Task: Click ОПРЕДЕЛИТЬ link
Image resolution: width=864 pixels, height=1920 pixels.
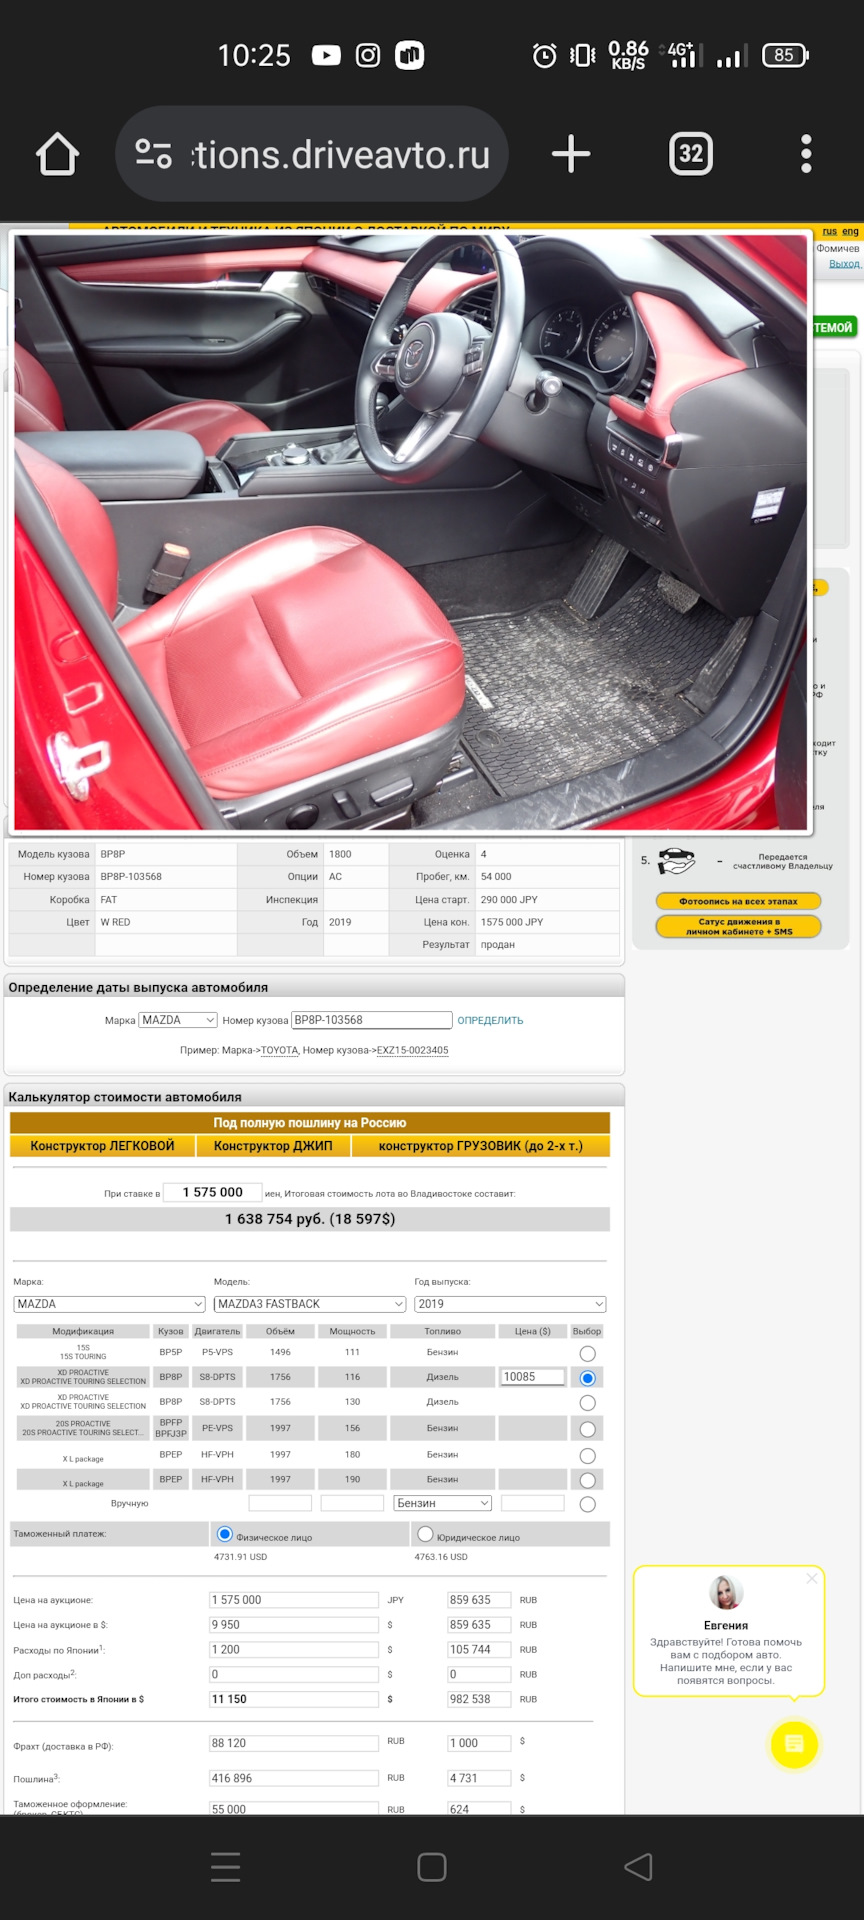Action: pyautogui.click(x=490, y=1021)
